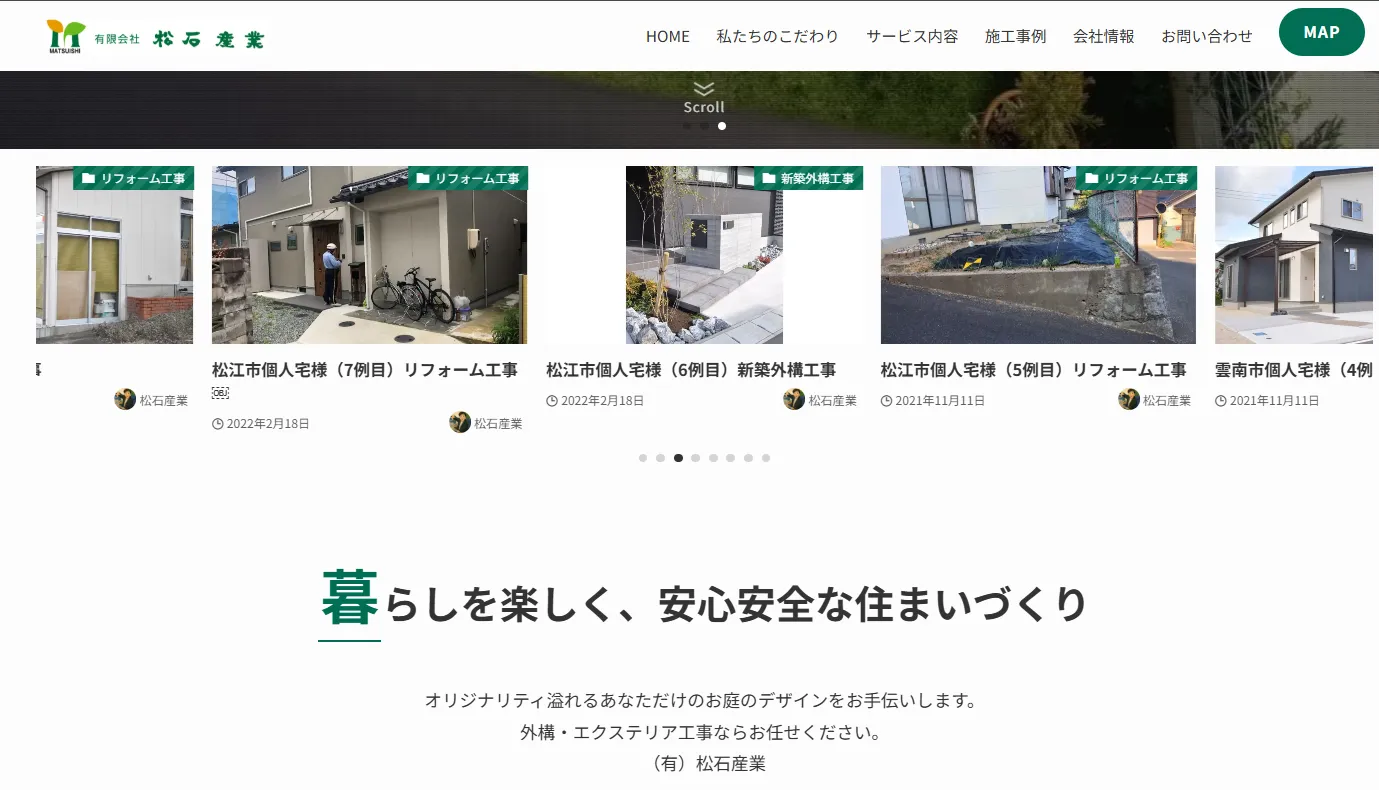Click author avatar on 6例目 新築外構工事 post
Viewport: 1379px width, 790px height.
(x=794, y=400)
